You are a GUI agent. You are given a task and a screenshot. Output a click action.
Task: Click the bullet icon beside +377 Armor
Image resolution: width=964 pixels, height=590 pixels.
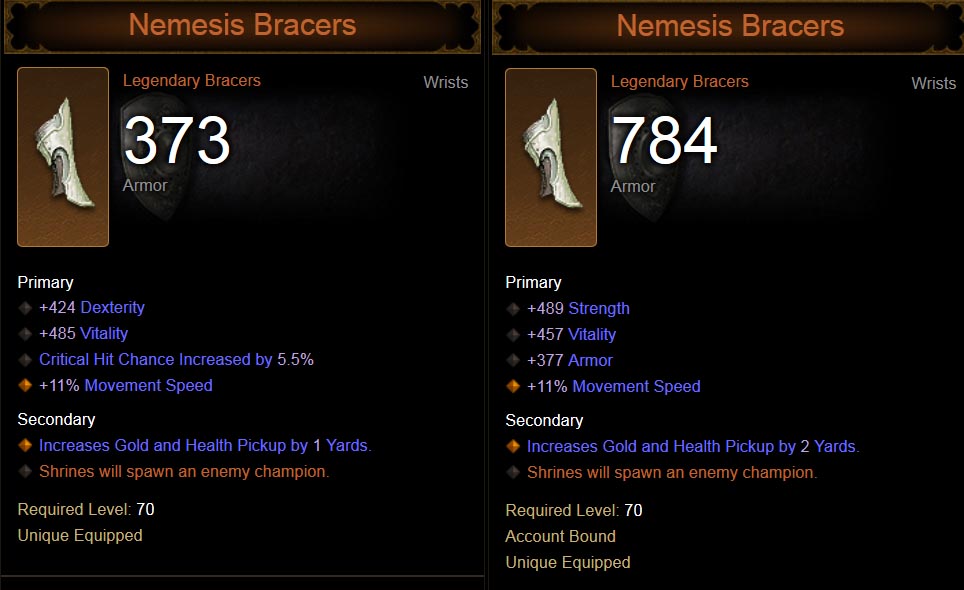pos(513,361)
